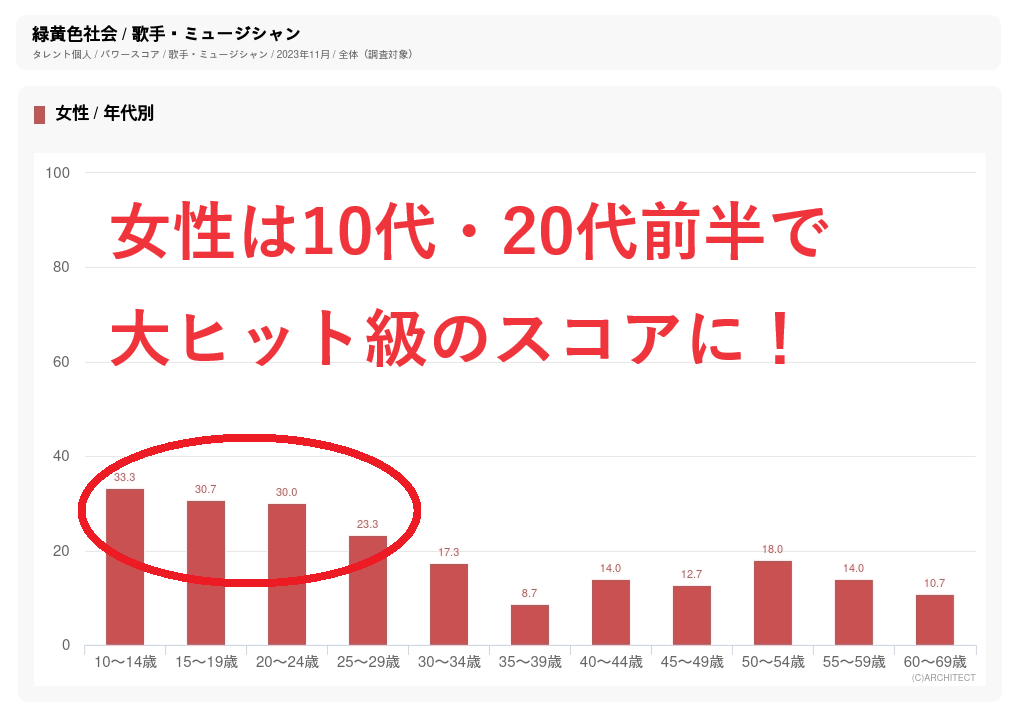Click the 35〜39歳 bar labeled 8.7

click(x=530, y=624)
